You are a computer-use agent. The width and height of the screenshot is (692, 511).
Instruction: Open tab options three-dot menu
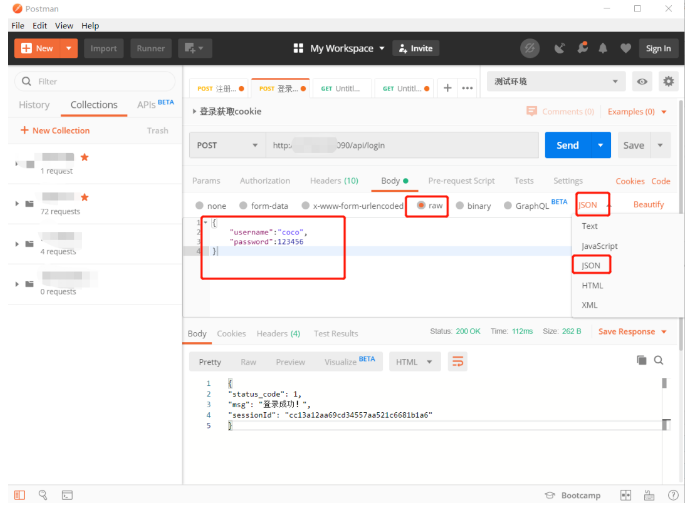tap(467, 88)
